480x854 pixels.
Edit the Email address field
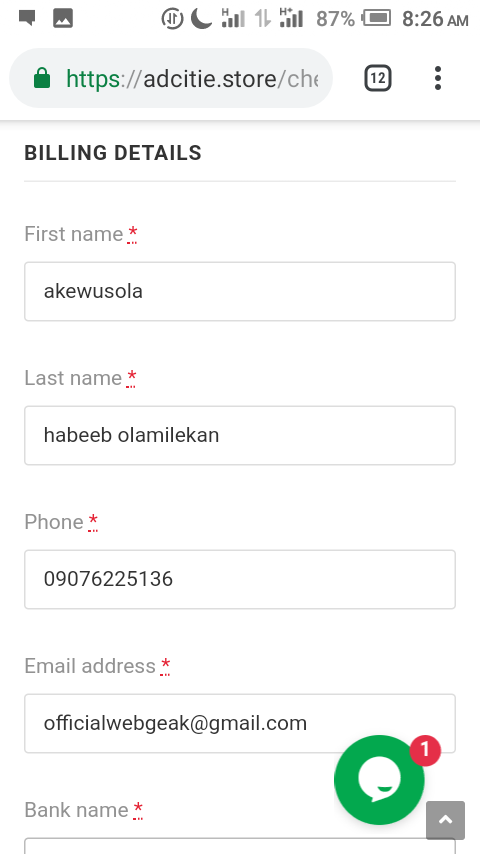(x=240, y=723)
